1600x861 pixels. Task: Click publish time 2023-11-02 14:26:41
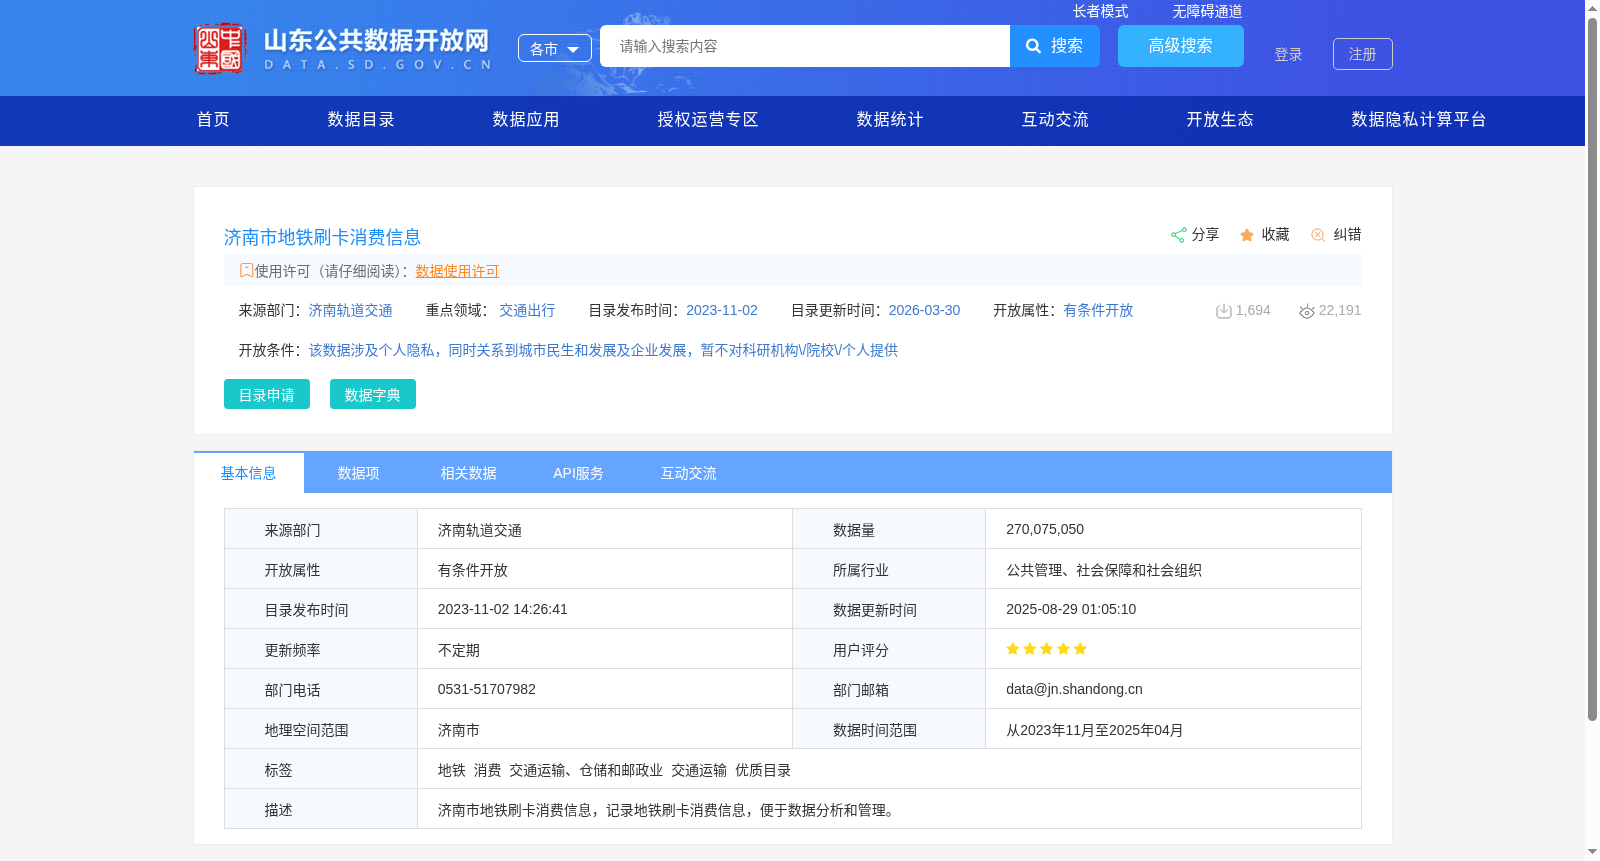click(x=503, y=609)
